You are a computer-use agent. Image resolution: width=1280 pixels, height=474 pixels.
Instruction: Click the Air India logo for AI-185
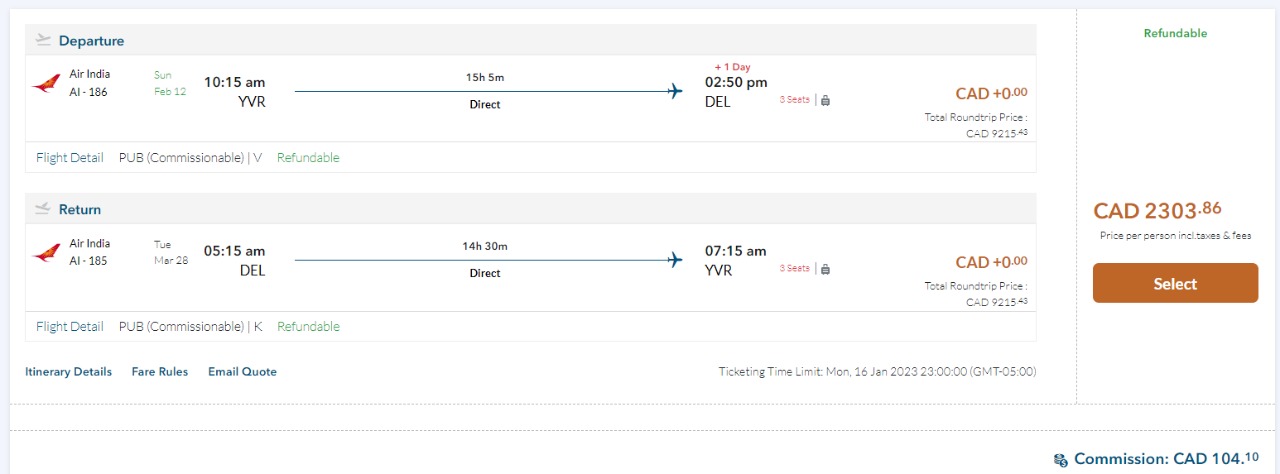pos(46,252)
